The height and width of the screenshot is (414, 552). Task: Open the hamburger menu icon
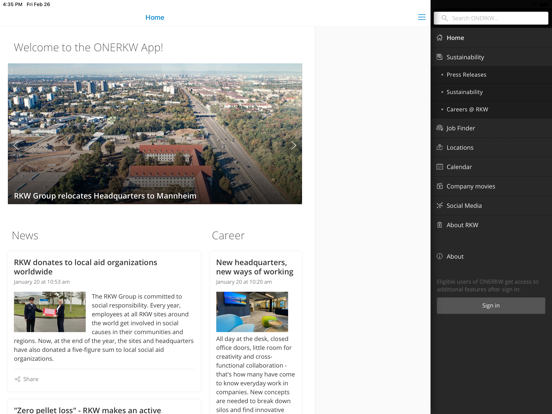tap(421, 17)
